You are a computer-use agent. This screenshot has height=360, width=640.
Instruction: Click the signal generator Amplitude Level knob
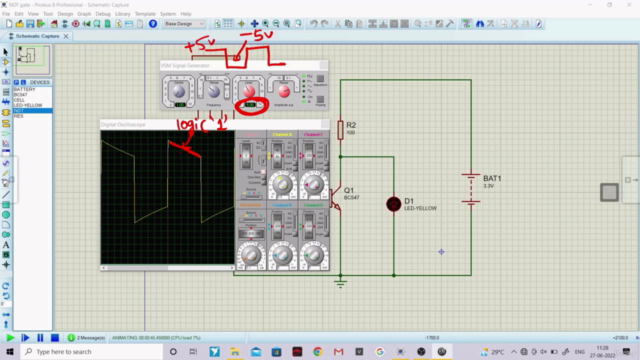click(249, 91)
